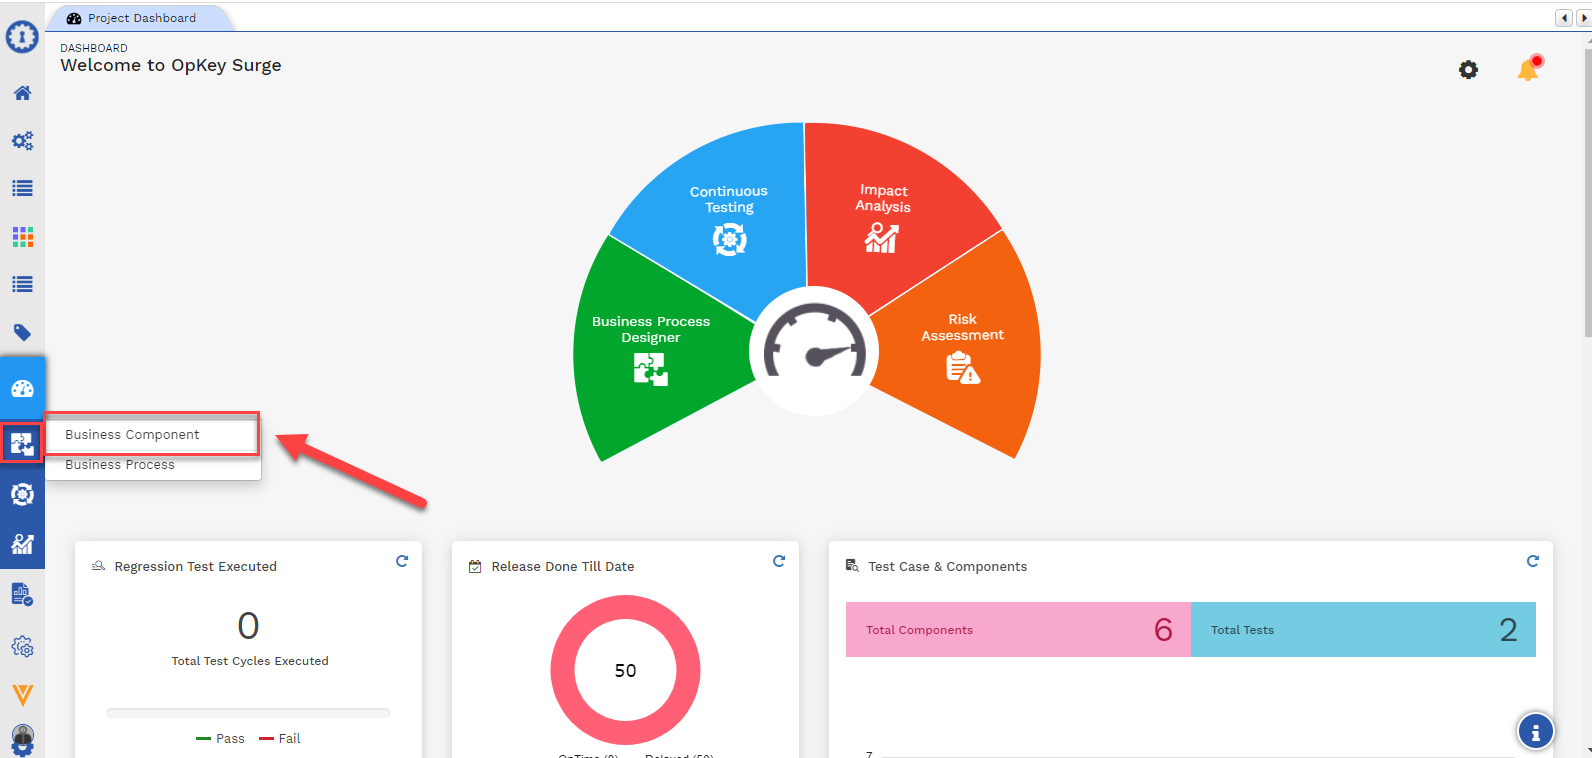This screenshot has height=758, width=1592.
Task: Open the tag icon in the sidebar
Action: (22, 332)
